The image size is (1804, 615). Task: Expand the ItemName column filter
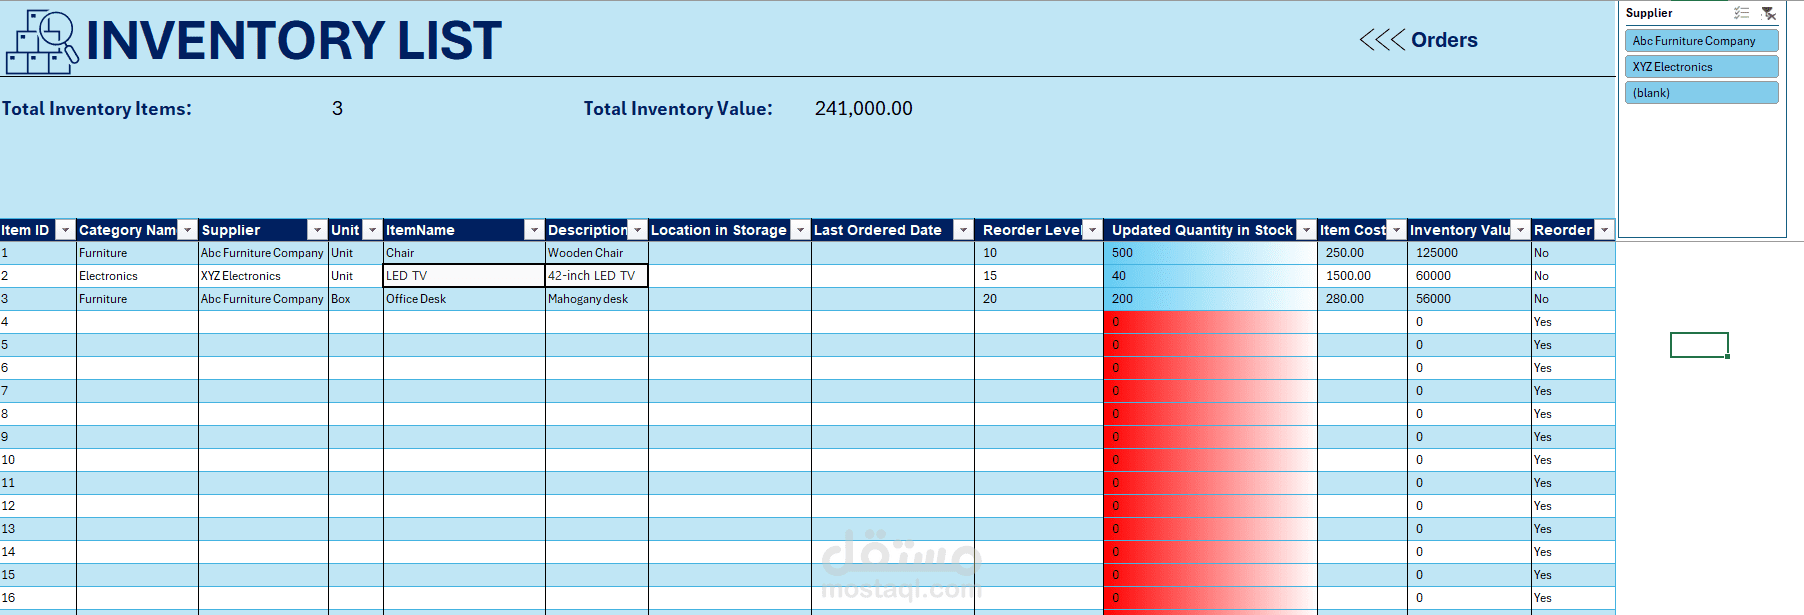tap(534, 230)
